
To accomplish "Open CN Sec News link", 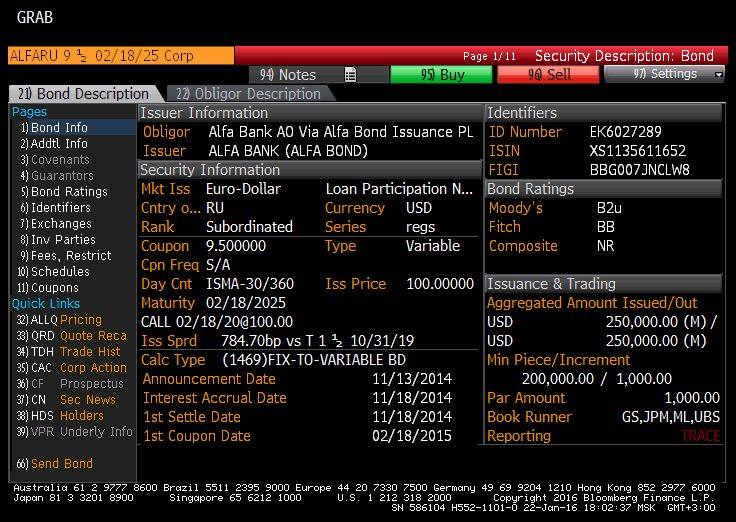I will [66, 399].
